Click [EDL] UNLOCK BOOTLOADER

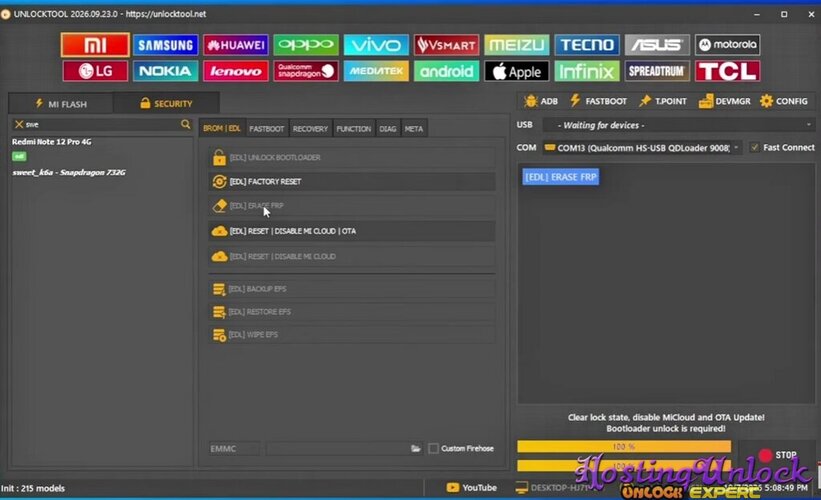(x=351, y=158)
